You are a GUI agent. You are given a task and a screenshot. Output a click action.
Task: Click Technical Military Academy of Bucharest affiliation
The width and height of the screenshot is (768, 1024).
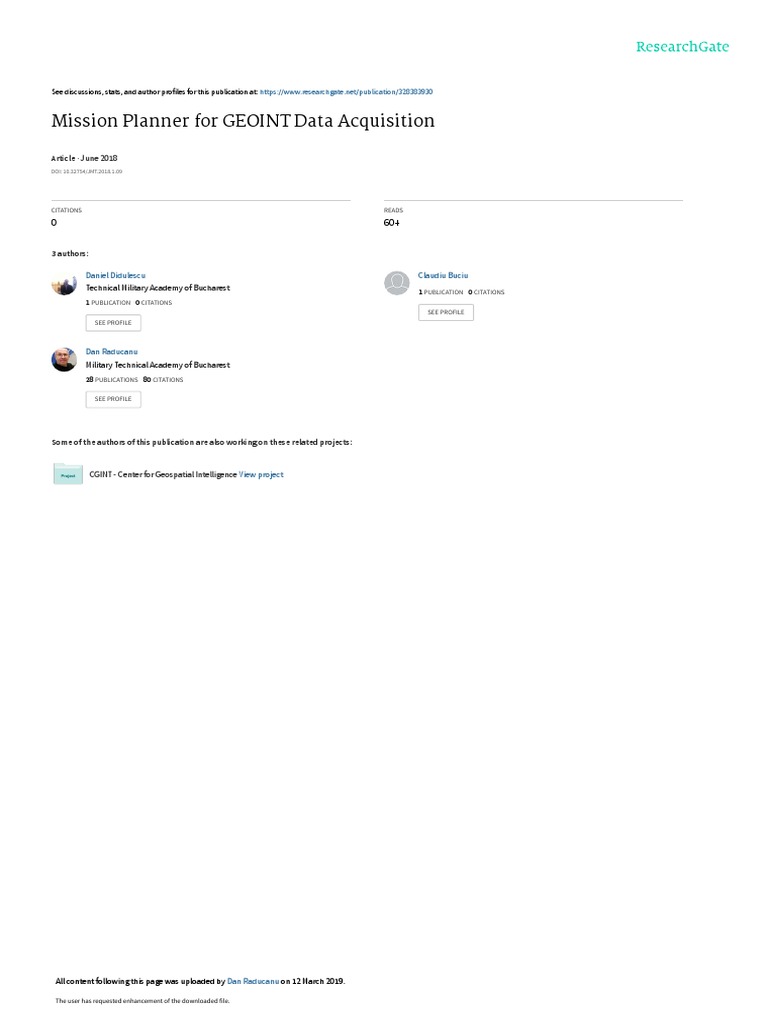[x=158, y=288]
